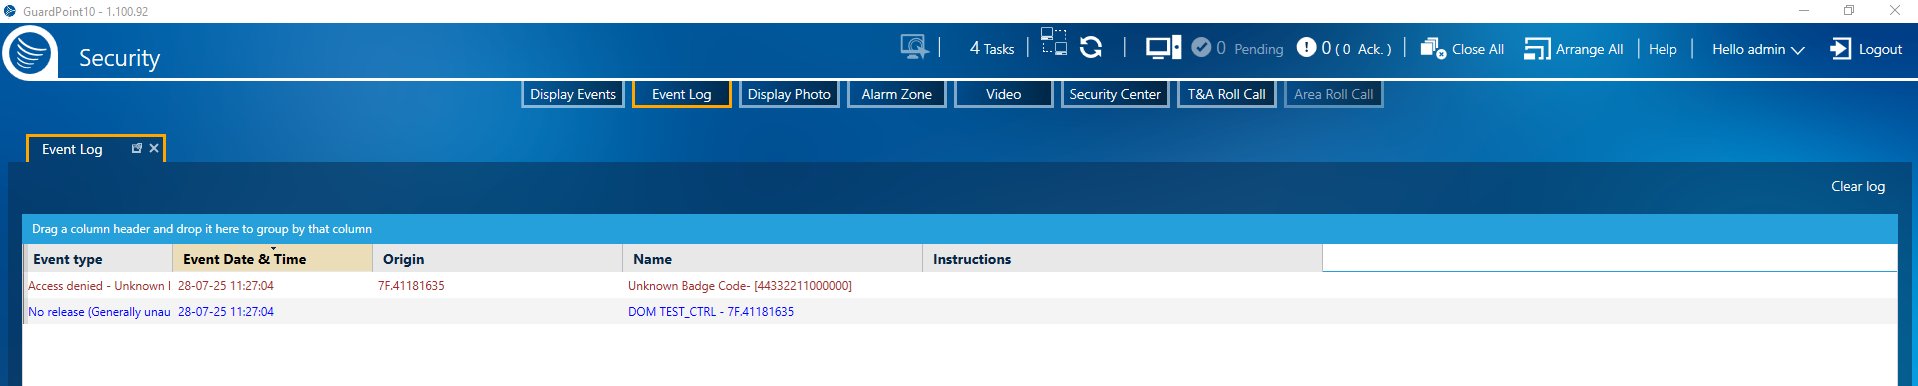Screen dimensions: 1918x386
Task: Click the 0 Pending count text
Action: click(x=1250, y=49)
